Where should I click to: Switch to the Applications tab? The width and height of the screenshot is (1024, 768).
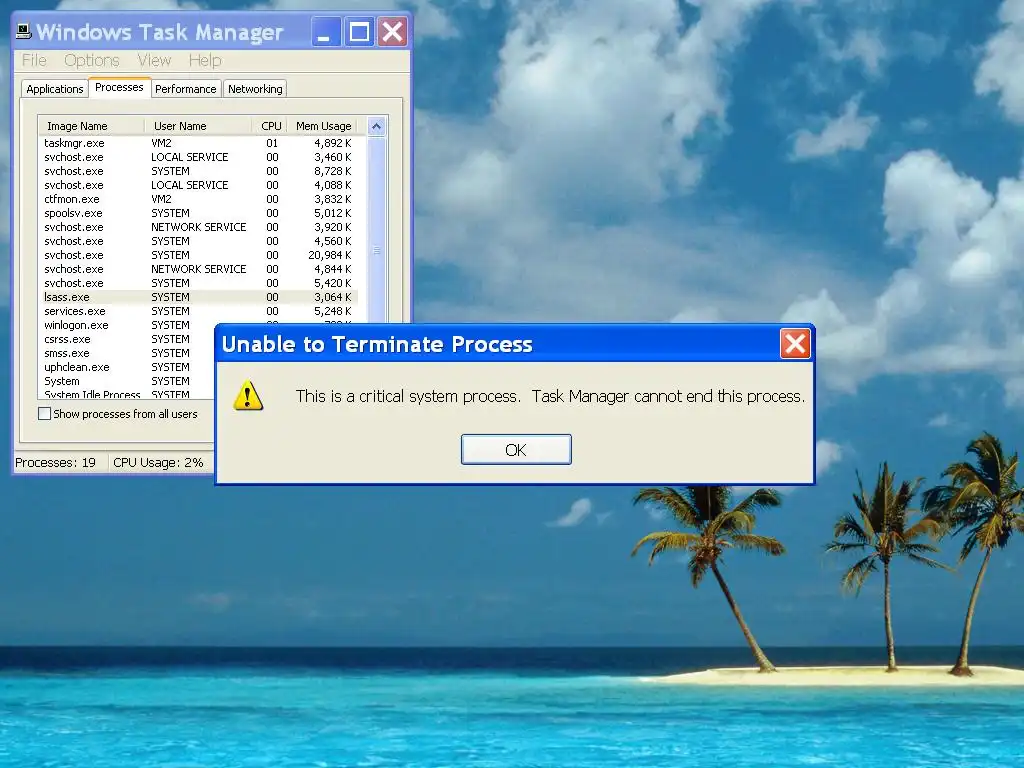[x=55, y=89]
